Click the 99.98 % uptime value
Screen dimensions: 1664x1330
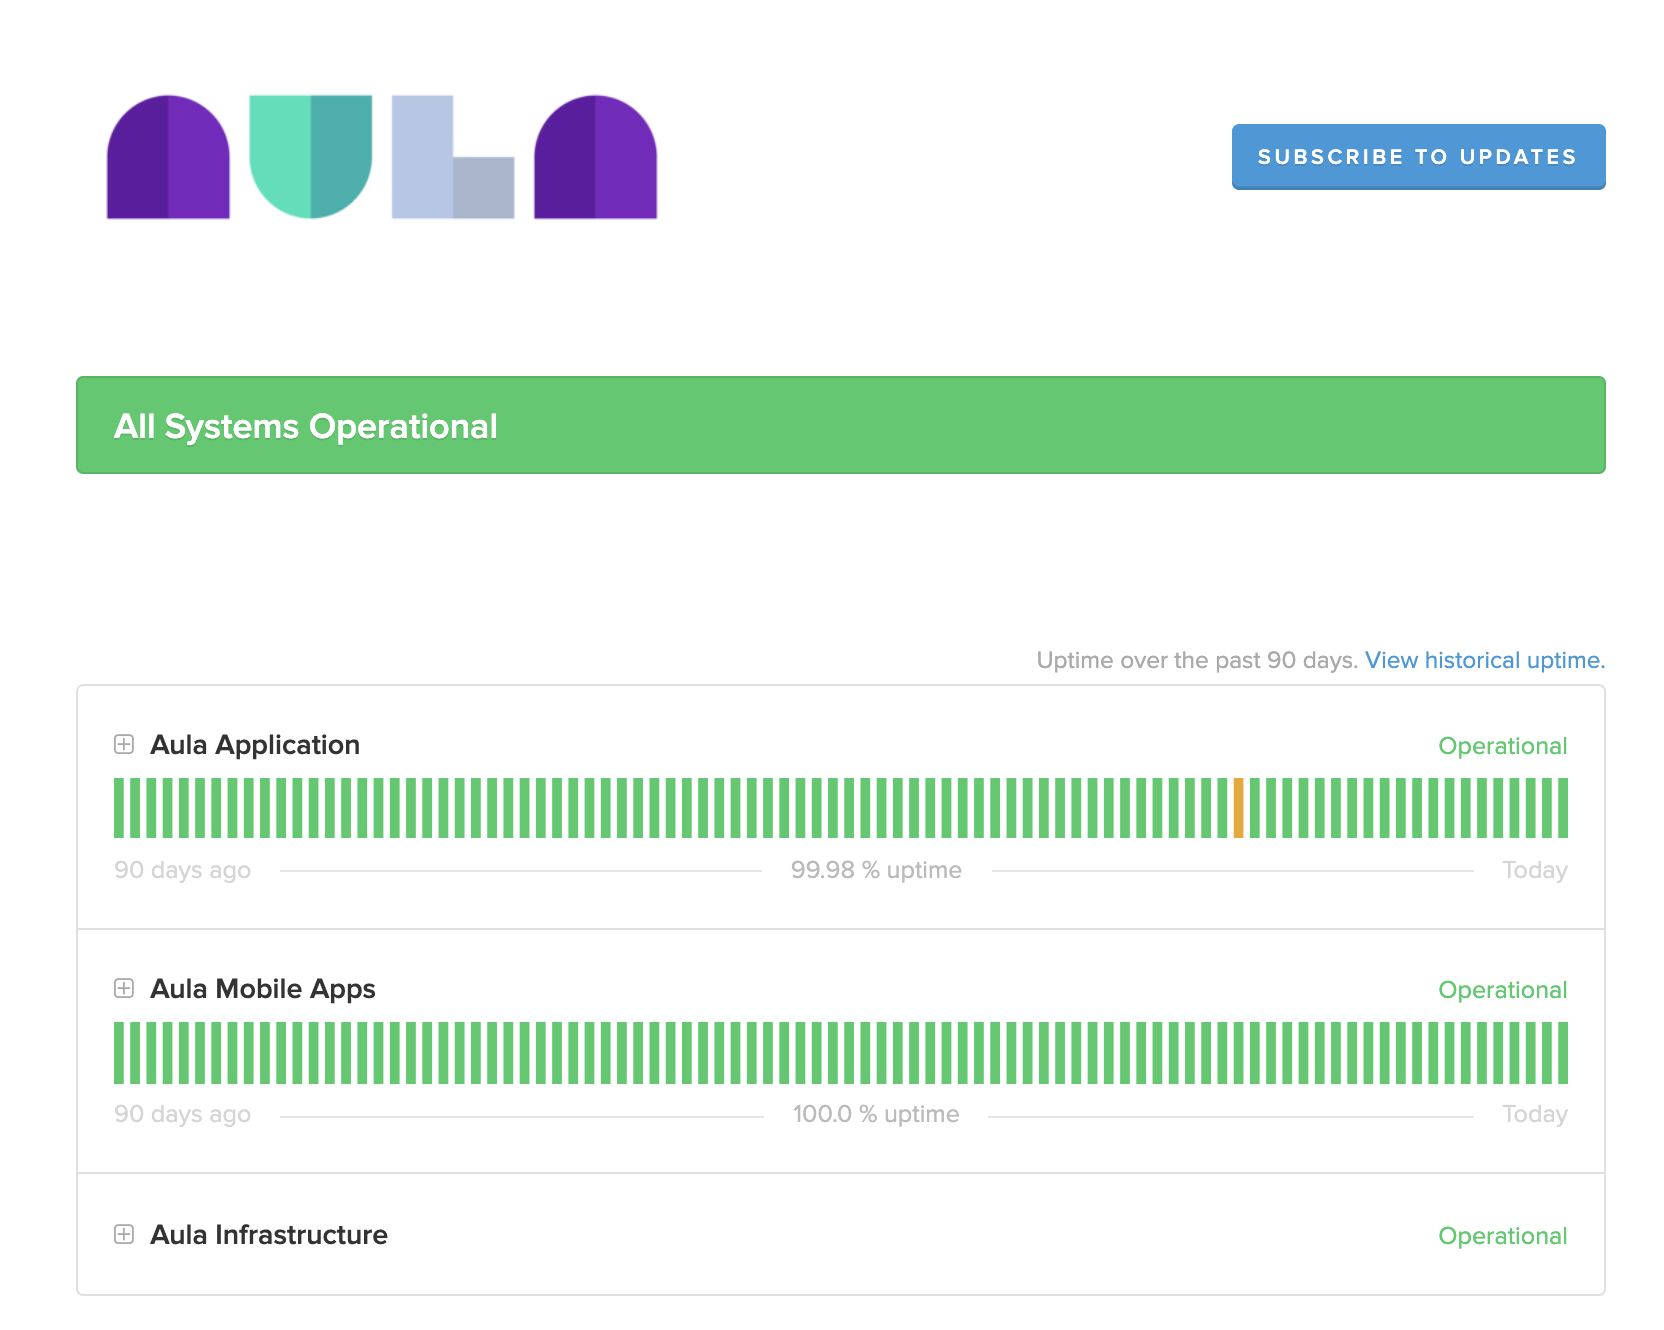click(876, 870)
